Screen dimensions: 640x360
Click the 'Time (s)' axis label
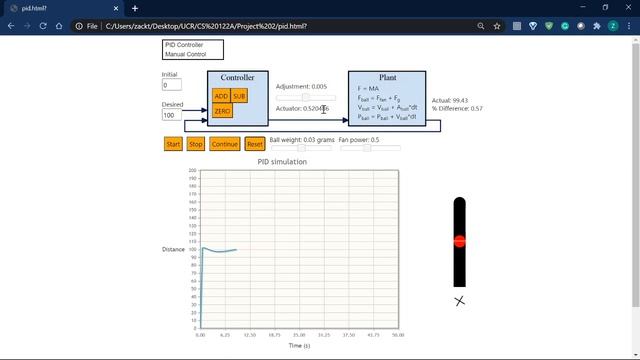(299, 346)
